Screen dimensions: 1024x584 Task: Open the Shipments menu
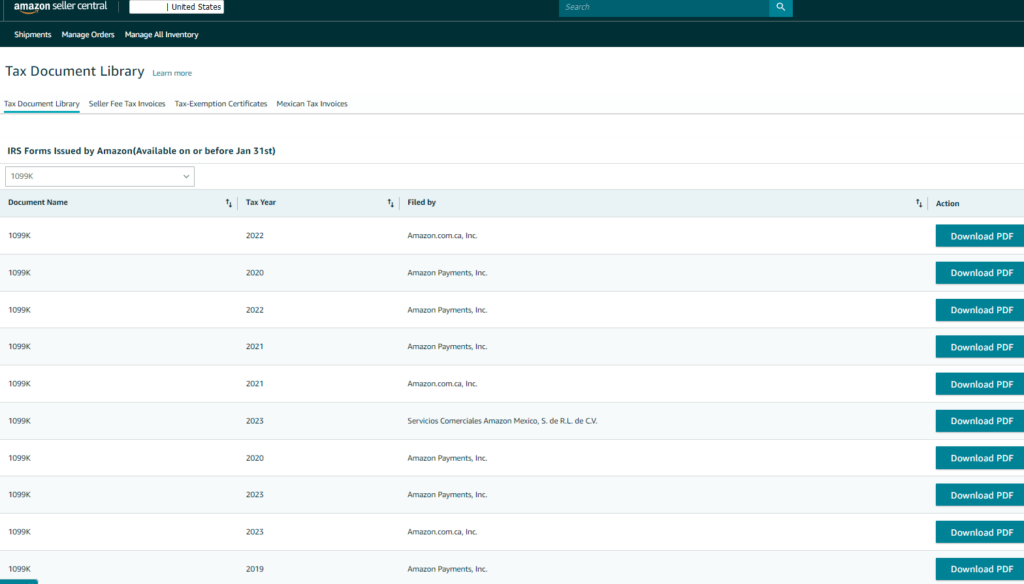coord(33,35)
